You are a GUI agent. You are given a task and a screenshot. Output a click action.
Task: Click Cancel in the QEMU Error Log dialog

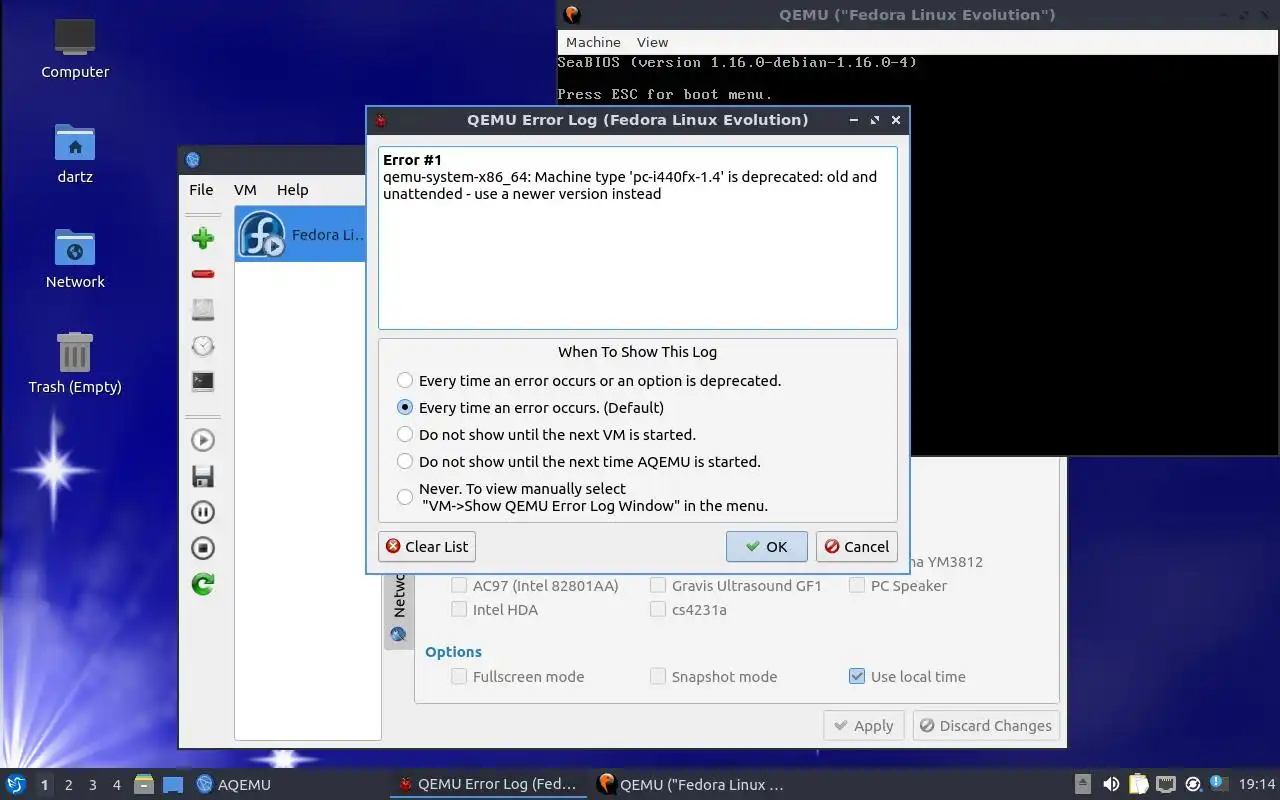coord(857,546)
